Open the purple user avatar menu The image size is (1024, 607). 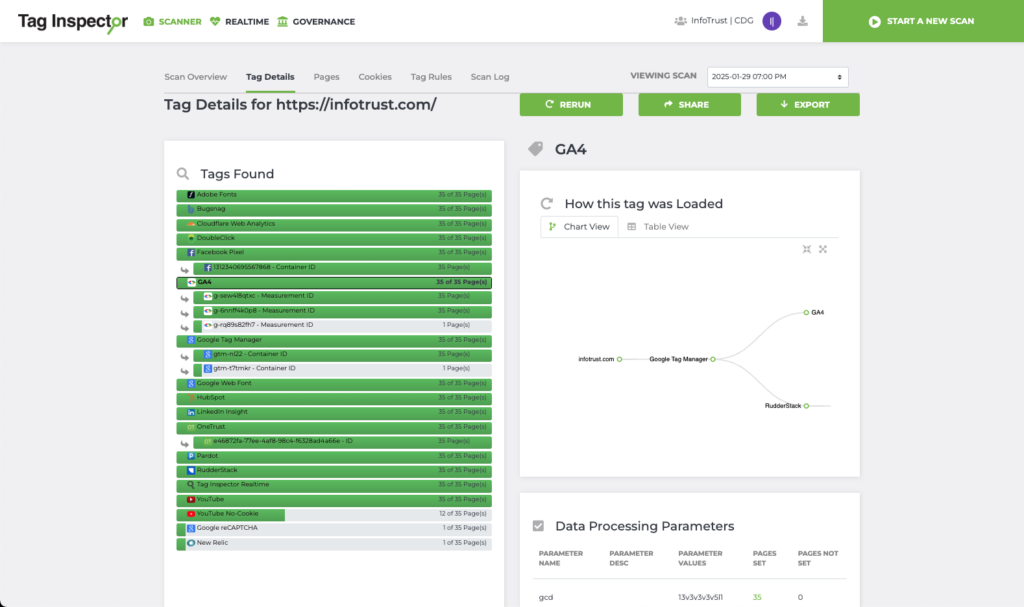pyautogui.click(x=771, y=21)
